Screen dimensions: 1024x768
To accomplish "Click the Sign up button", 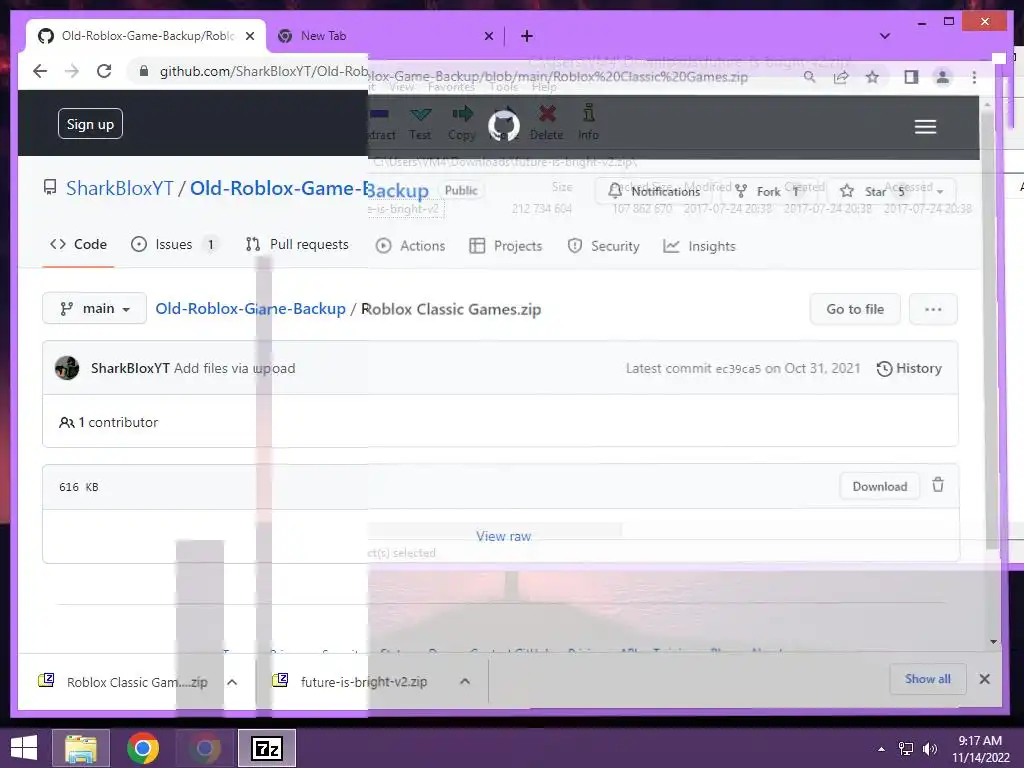I will (90, 124).
